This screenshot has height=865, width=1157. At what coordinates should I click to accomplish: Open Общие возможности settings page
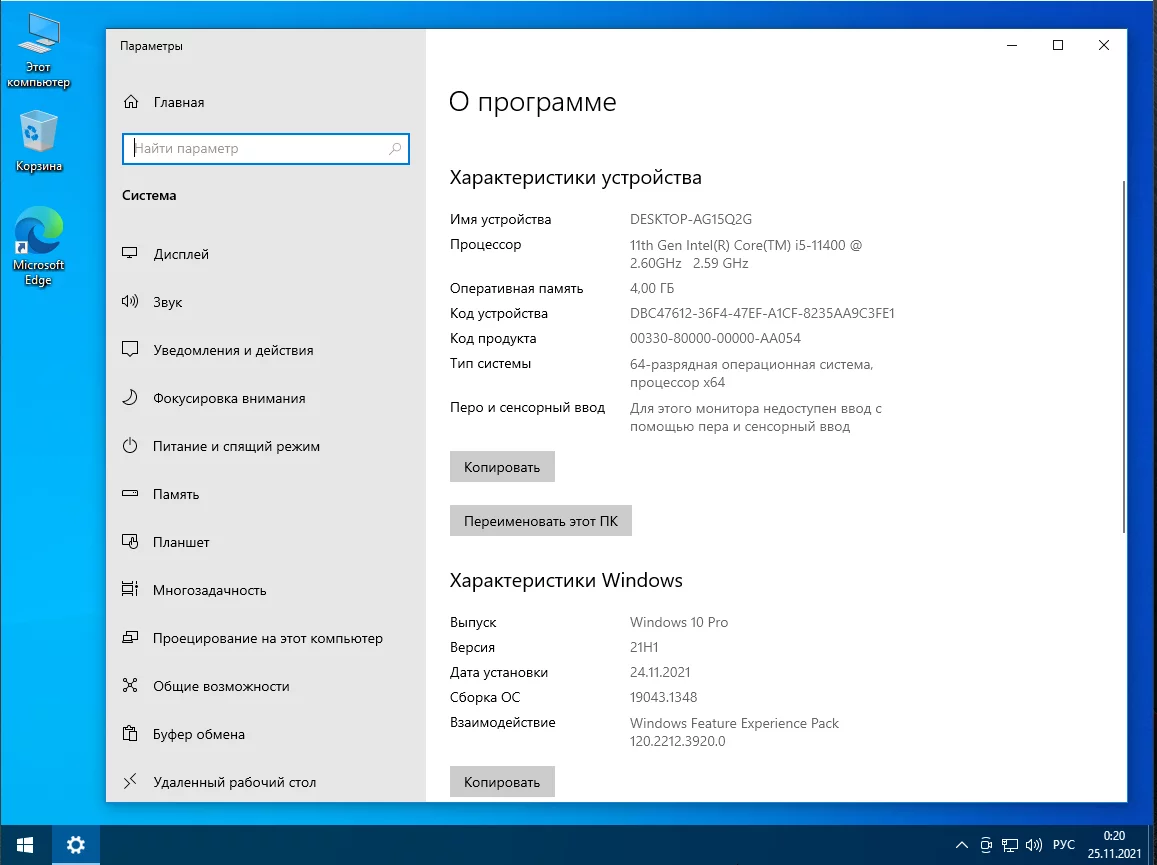click(221, 686)
